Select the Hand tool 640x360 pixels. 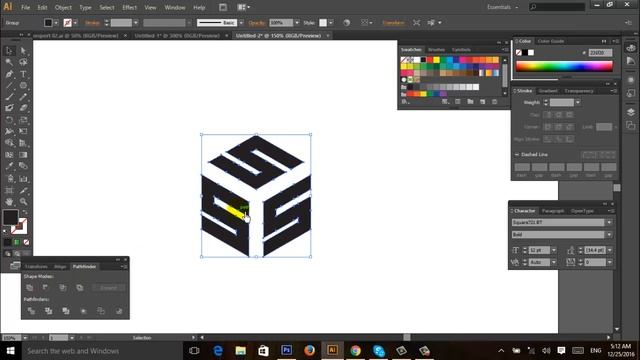9,202
